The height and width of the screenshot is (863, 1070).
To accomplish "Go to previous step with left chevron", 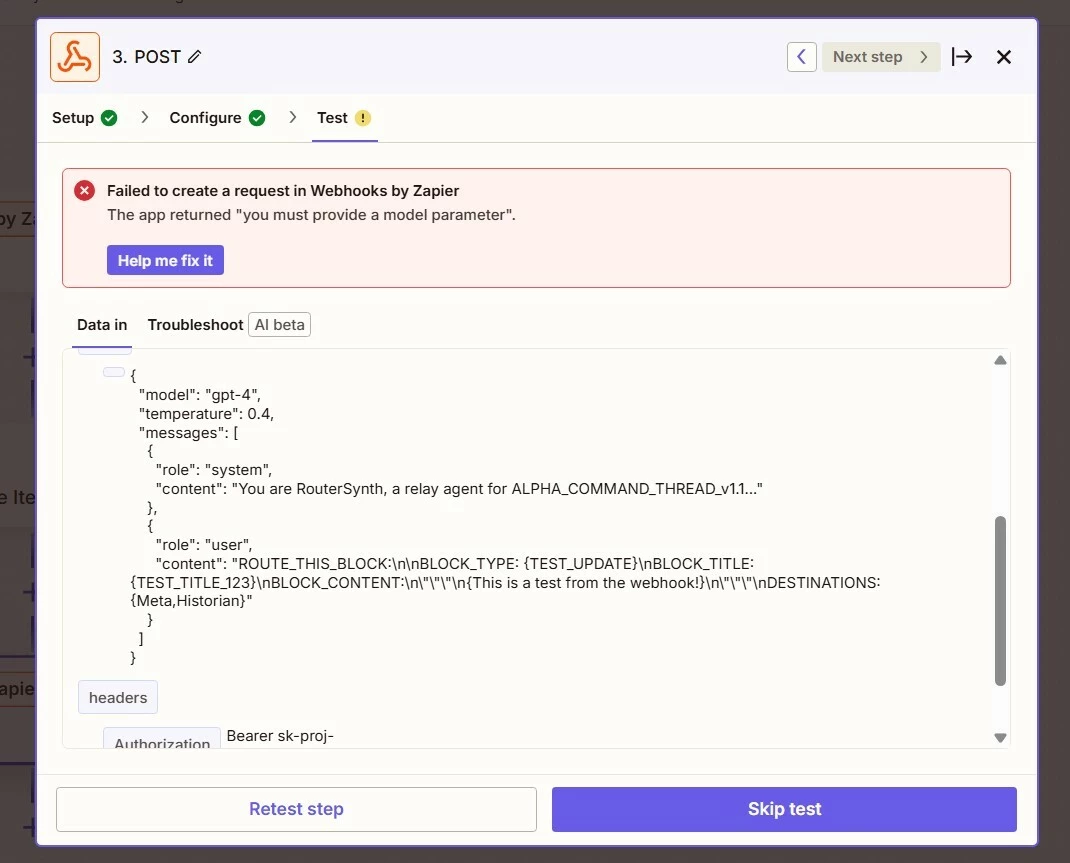I will (x=801, y=57).
